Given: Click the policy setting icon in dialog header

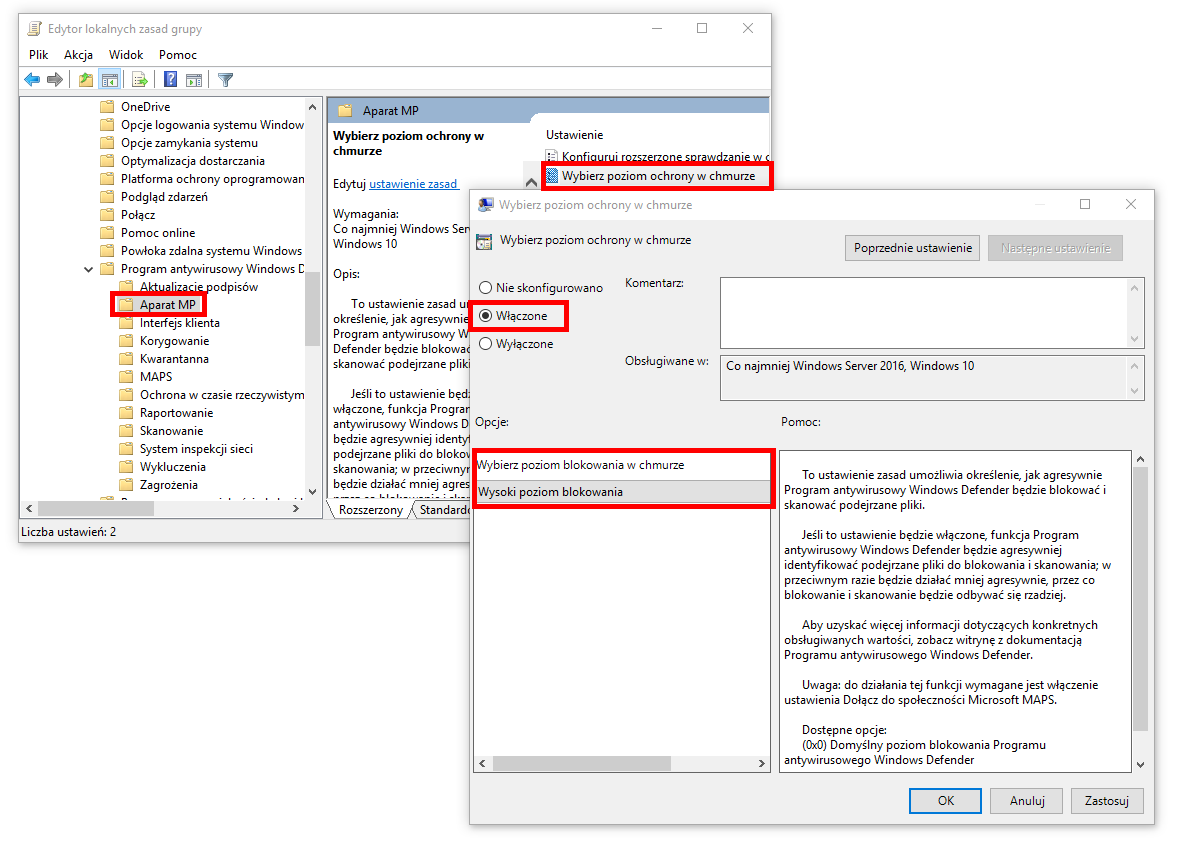Looking at the screenshot, I should 484,242.
